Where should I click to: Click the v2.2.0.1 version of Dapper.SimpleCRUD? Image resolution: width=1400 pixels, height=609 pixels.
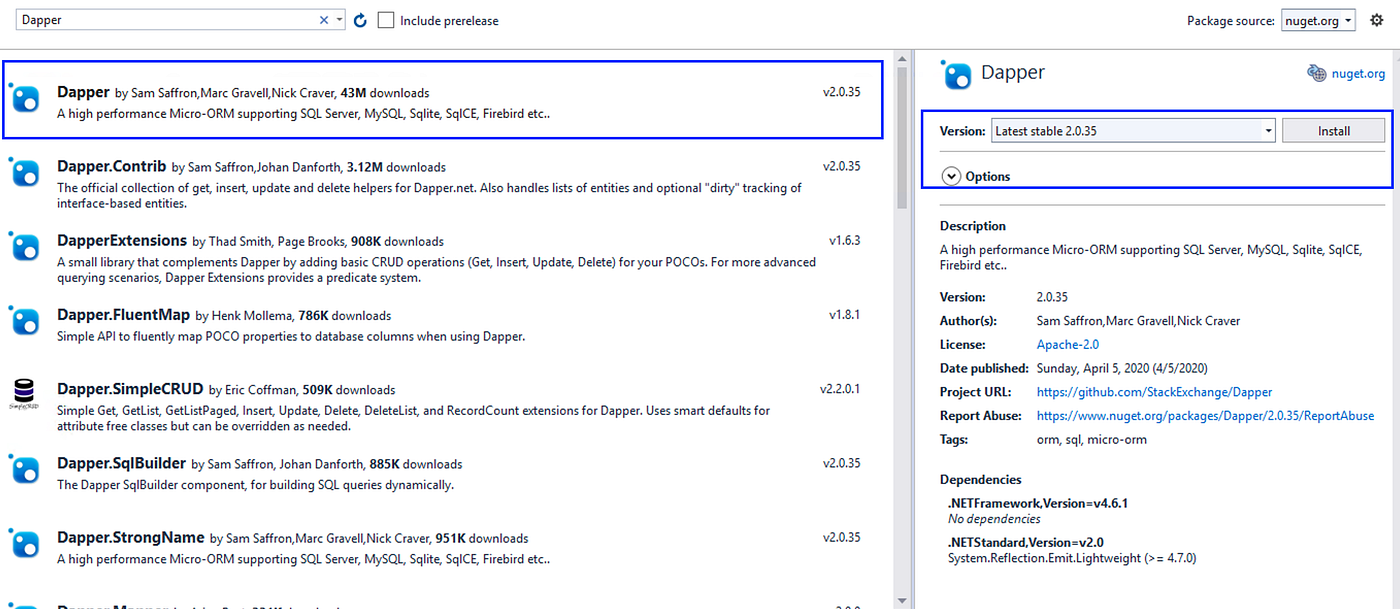tap(840, 389)
